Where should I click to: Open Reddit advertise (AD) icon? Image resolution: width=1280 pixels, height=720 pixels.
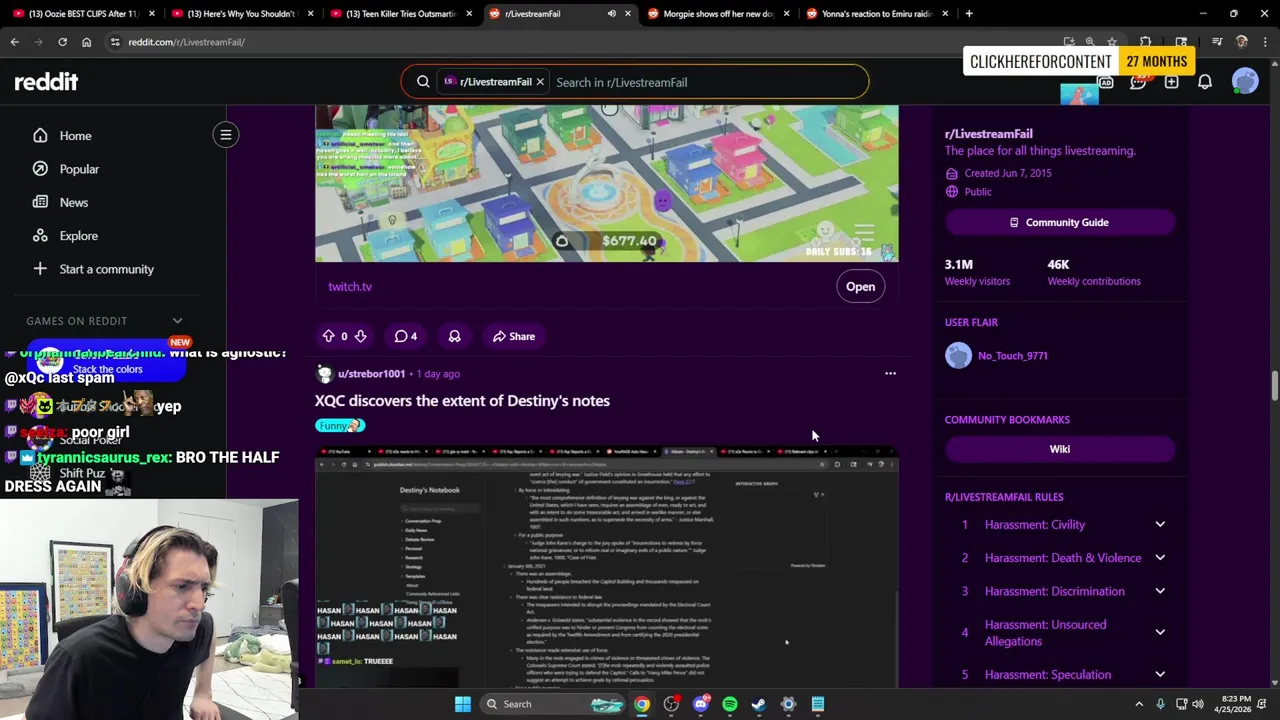[1105, 82]
